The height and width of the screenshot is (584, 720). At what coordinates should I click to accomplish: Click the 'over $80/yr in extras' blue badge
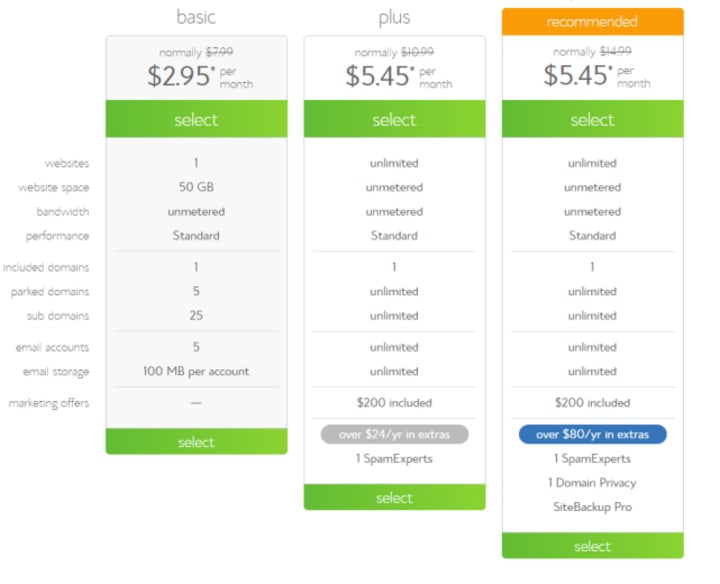(592, 434)
